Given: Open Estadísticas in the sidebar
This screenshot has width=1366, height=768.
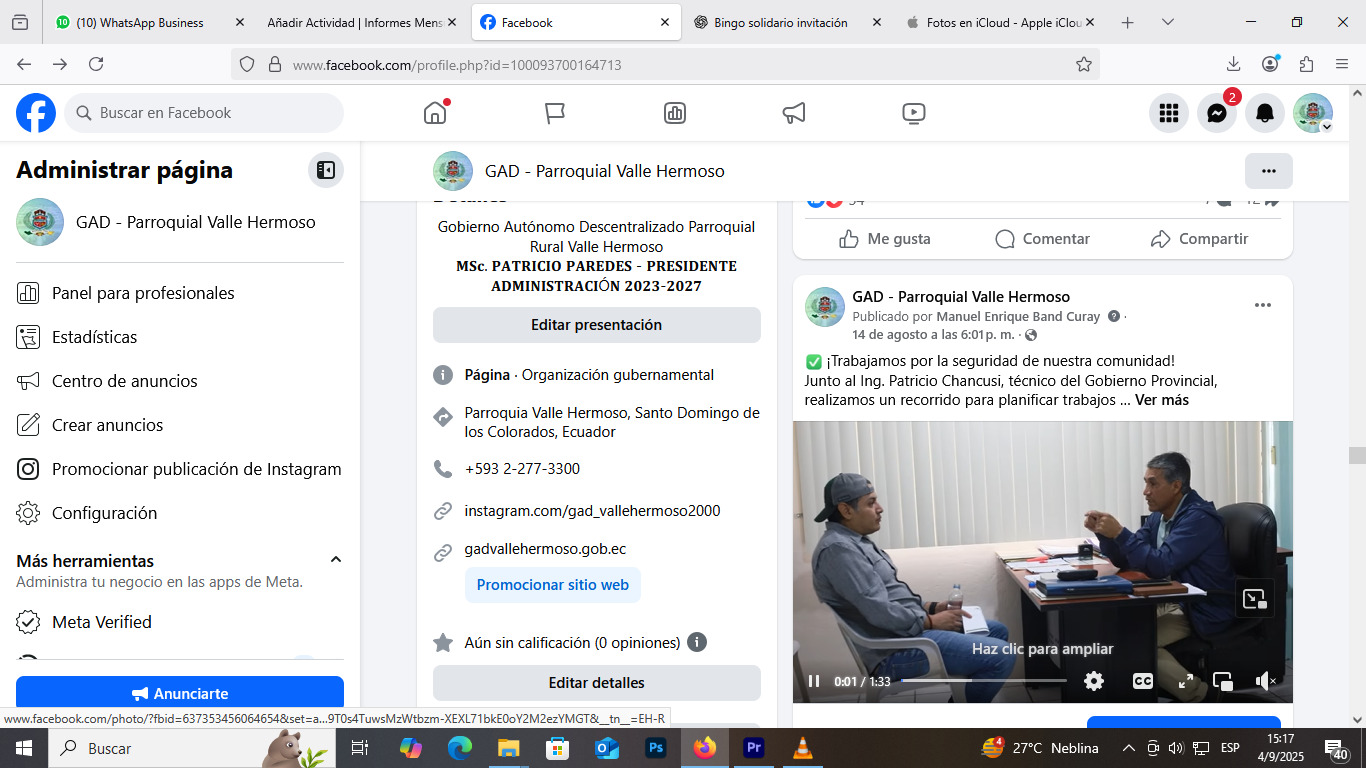Looking at the screenshot, I should pos(94,337).
